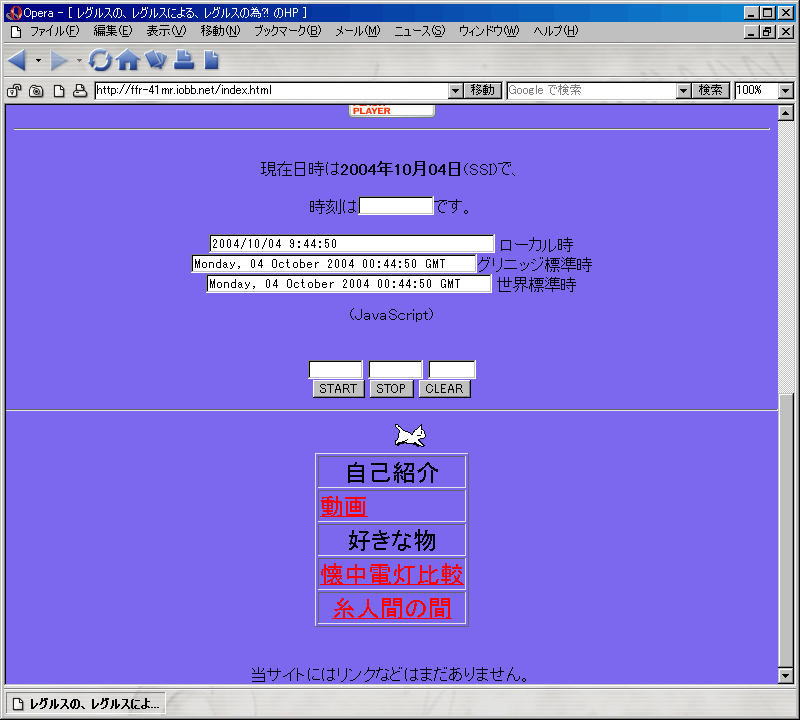Open the 編集(E) menu
800x720 pixels.
point(113,31)
